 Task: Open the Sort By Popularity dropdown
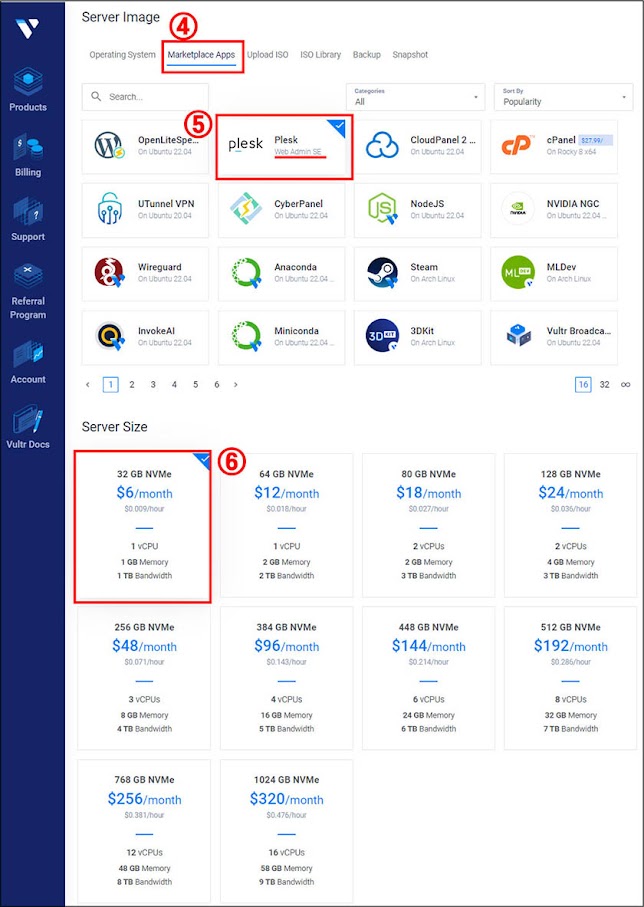pos(564,97)
